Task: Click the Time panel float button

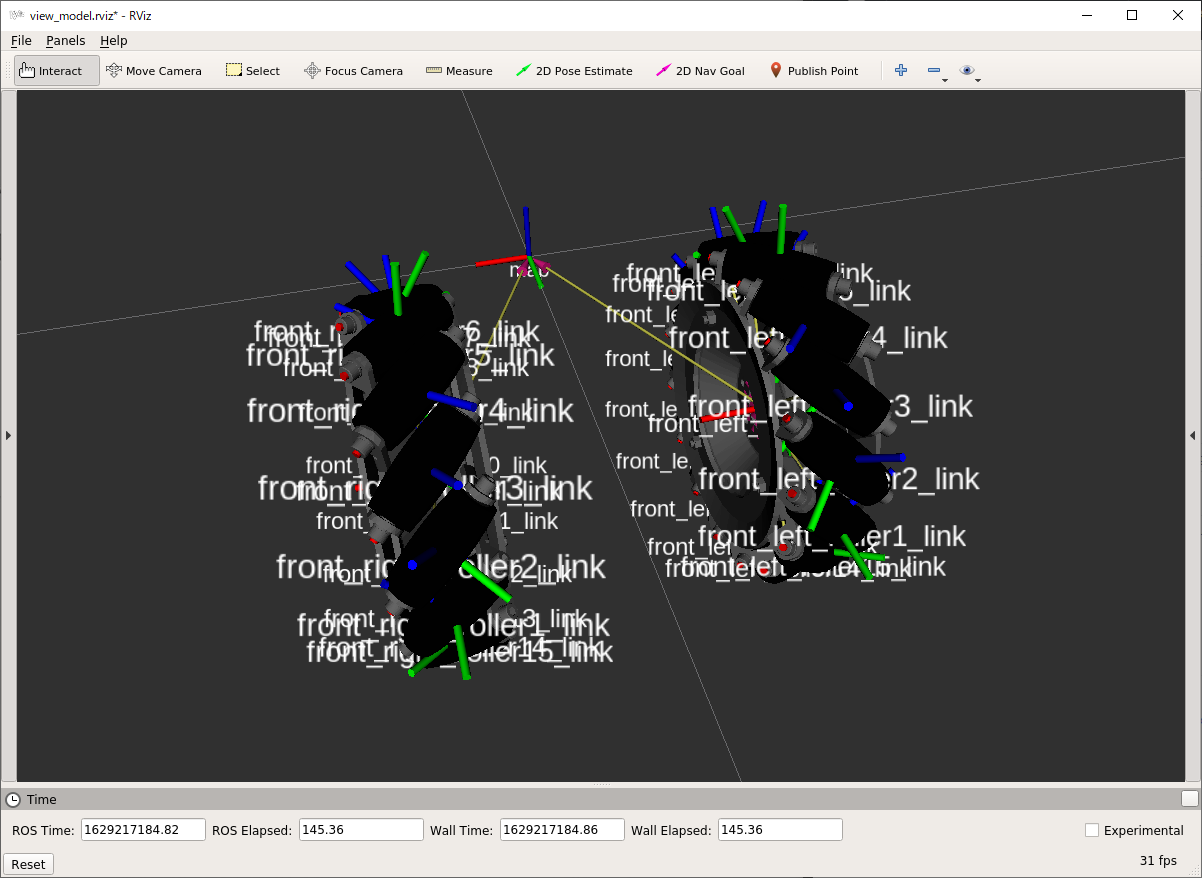Action: click(1189, 798)
